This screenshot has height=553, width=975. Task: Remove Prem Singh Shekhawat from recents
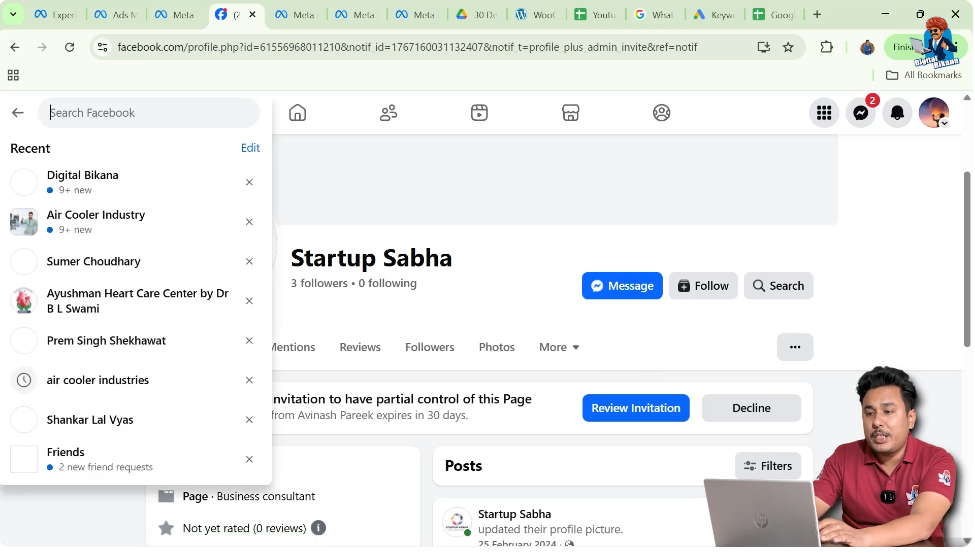(x=249, y=341)
